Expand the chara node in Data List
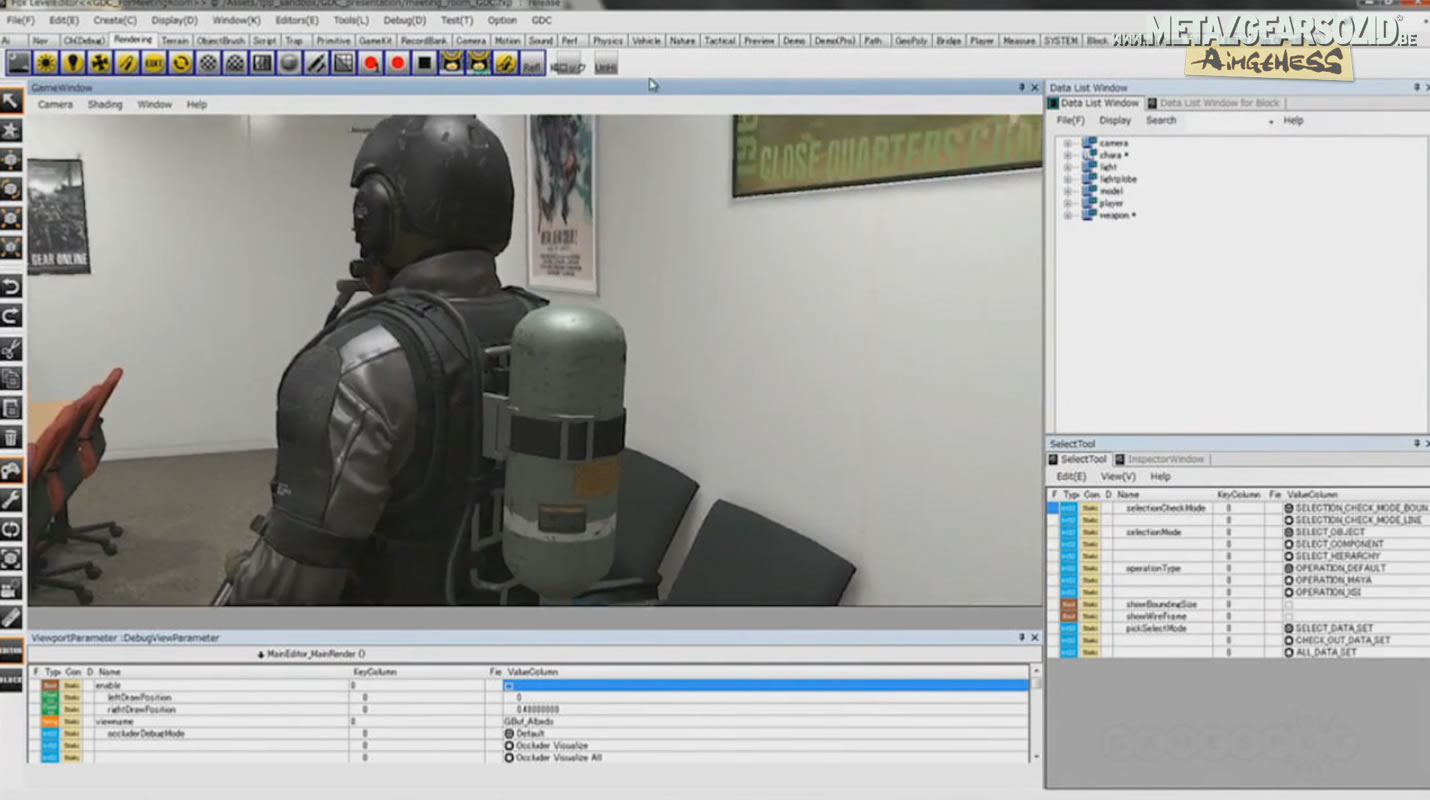Image resolution: width=1430 pixels, height=800 pixels. coord(1067,155)
